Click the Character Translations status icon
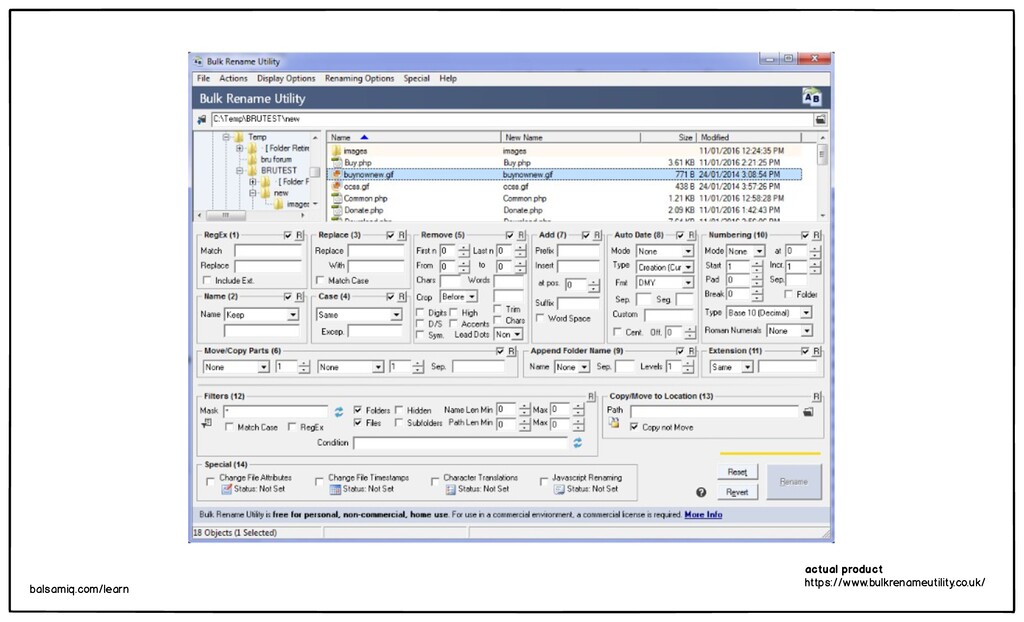This screenshot has width=1024, height=622. pyautogui.click(x=451, y=489)
